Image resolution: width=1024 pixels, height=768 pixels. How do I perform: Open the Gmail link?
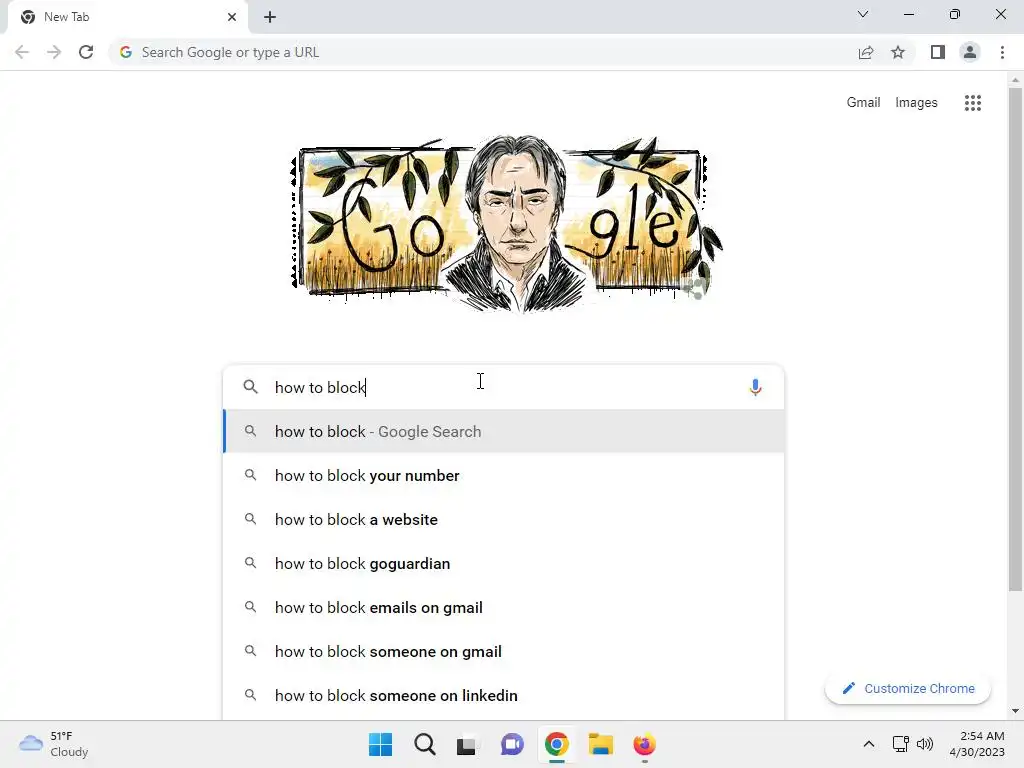pyautogui.click(x=863, y=103)
